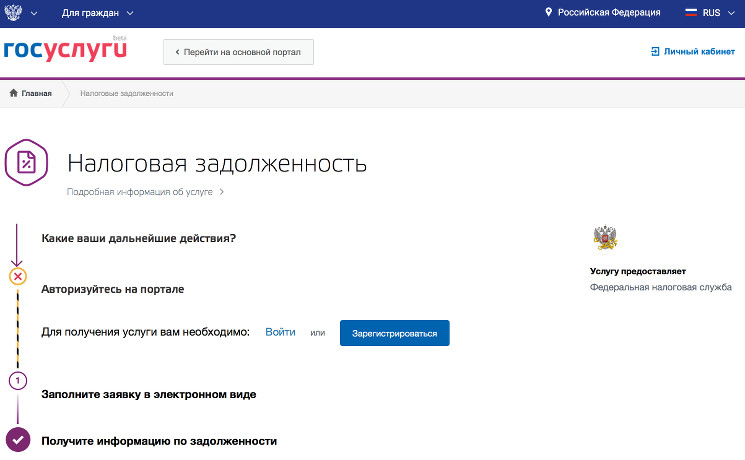This screenshot has height=460, width=745.
Task: Click the Federal Tax Service emblem
Action: tap(605, 238)
